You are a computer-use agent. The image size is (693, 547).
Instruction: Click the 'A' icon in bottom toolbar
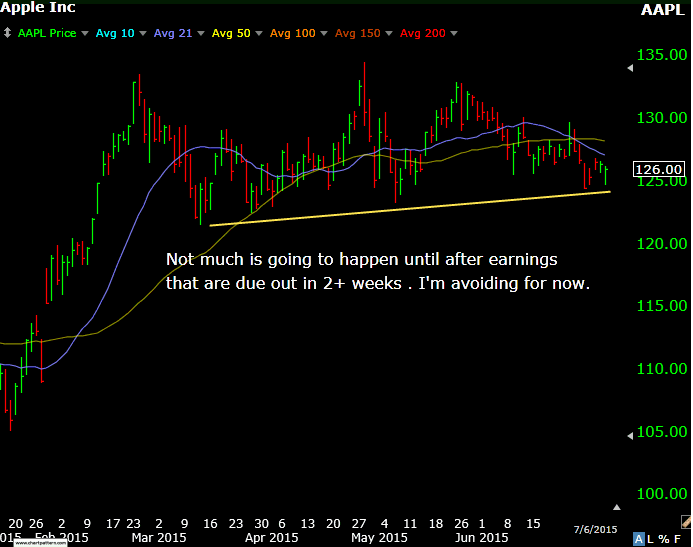[639, 537]
